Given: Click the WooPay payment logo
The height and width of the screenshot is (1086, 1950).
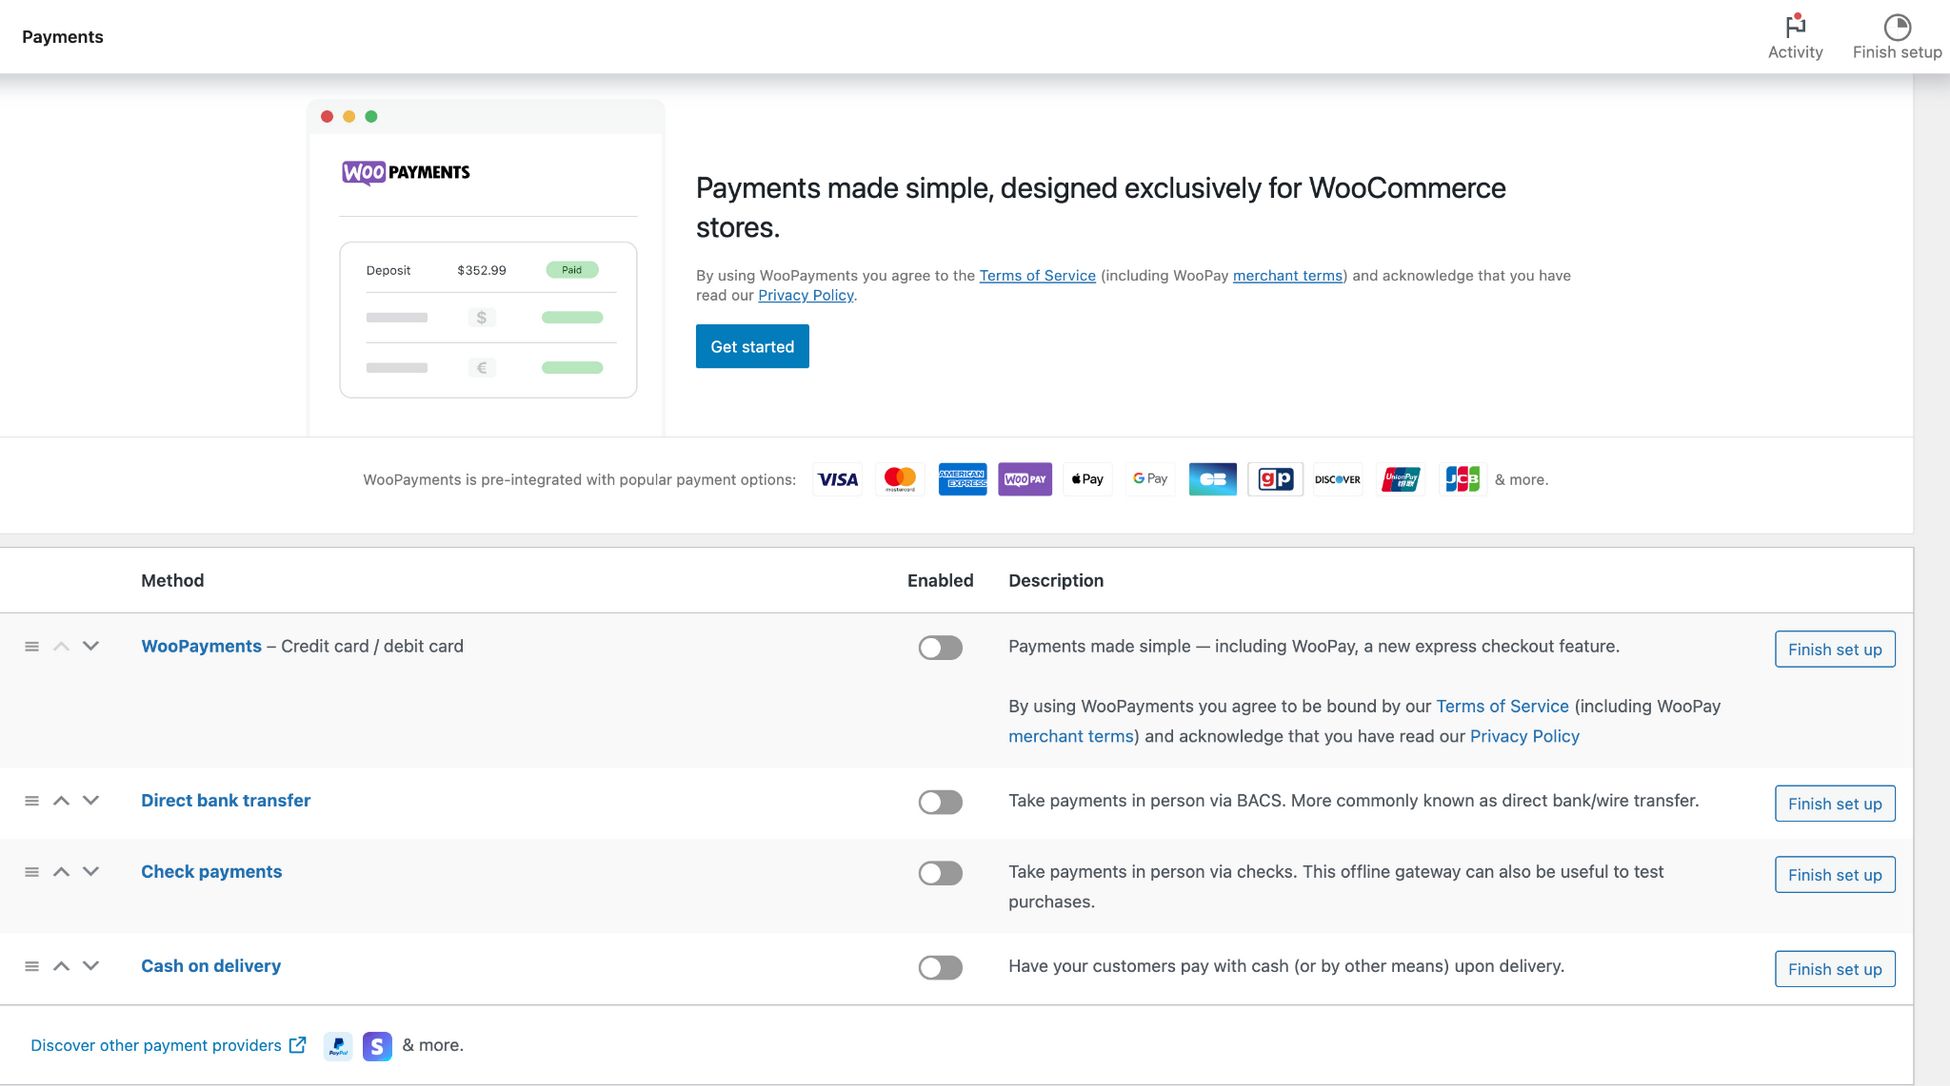Looking at the screenshot, I should pyautogui.click(x=1025, y=479).
